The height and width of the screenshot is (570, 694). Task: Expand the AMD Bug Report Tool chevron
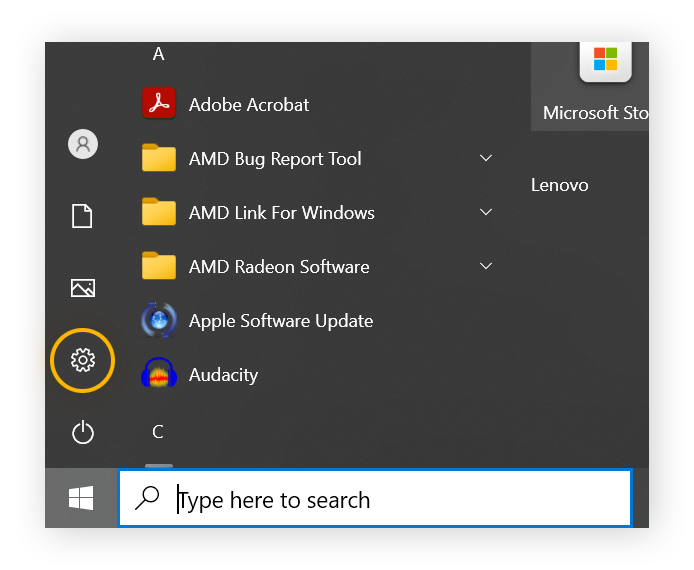pyautogui.click(x=486, y=158)
